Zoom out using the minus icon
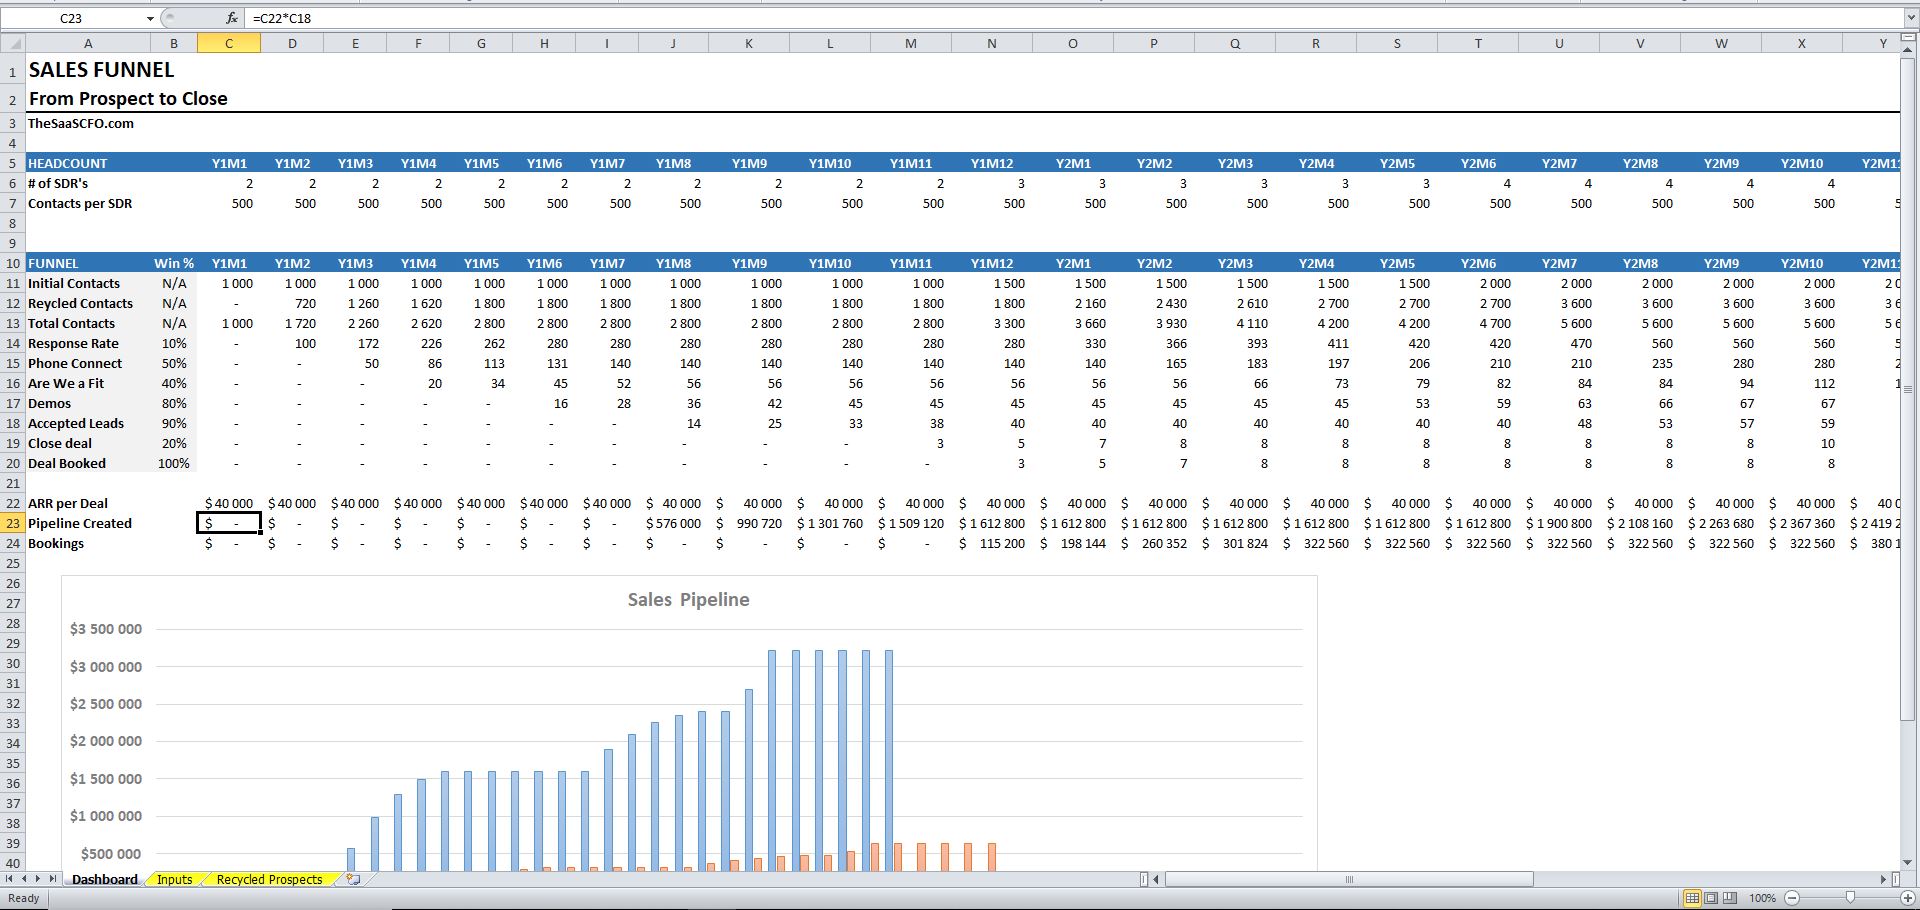This screenshot has width=1920, height=910. [1792, 898]
